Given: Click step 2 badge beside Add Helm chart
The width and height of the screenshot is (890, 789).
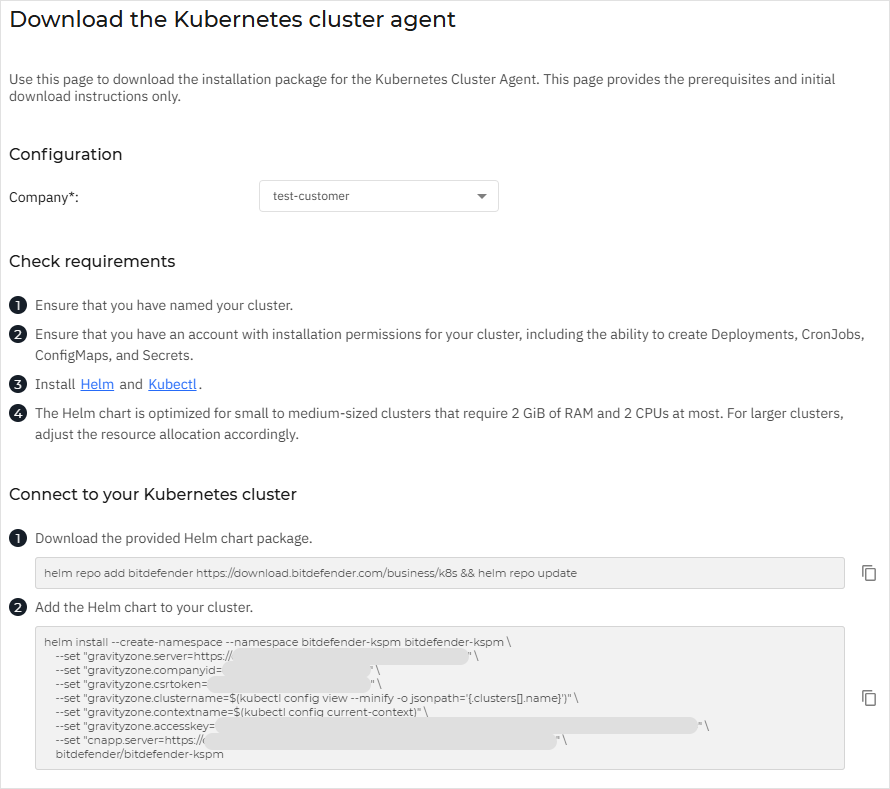Looking at the screenshot, I should 17,608.
